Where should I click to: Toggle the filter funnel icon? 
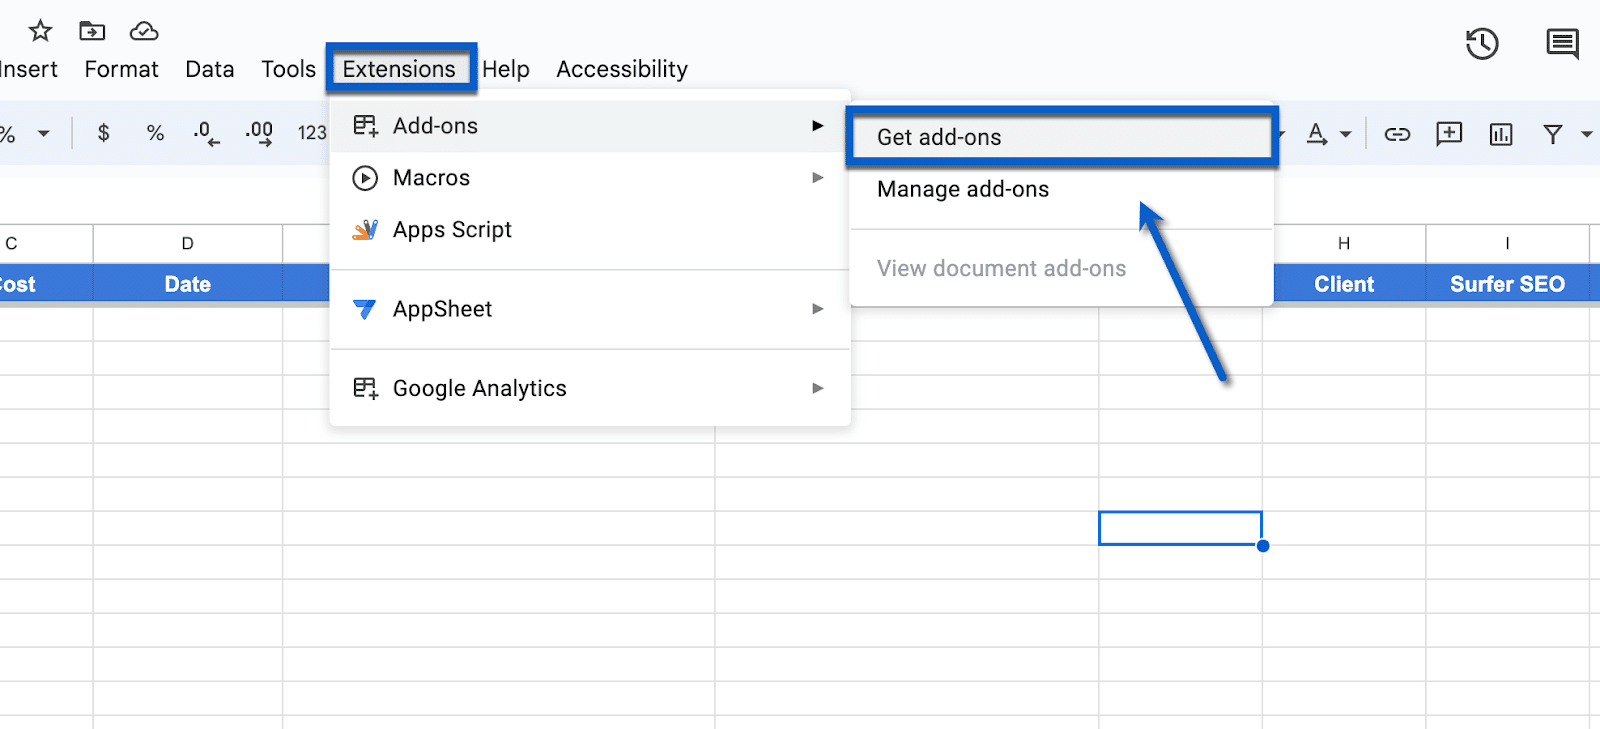click(x=1553, y=134)
